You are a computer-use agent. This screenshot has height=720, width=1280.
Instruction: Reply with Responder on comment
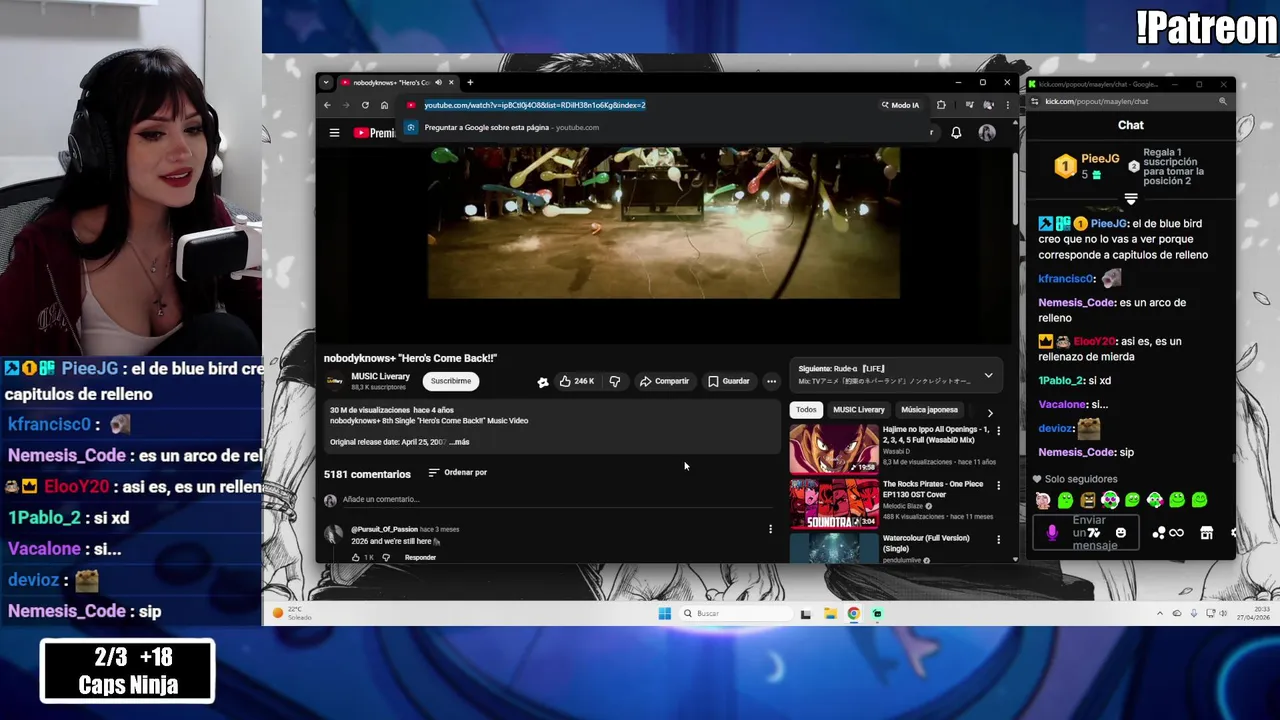click(420, 557)
